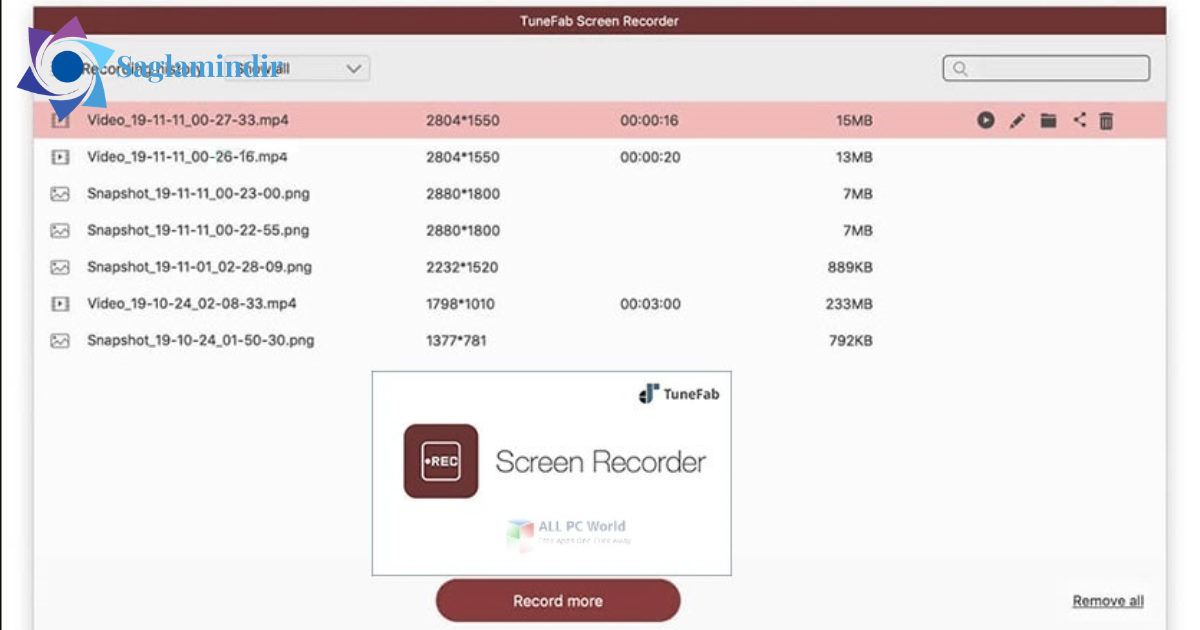Image resolution: width=1200 pixels, height=630 pixels.
Task: Click the 2232*1520 resolution value
Action: [x=462, y=267]
